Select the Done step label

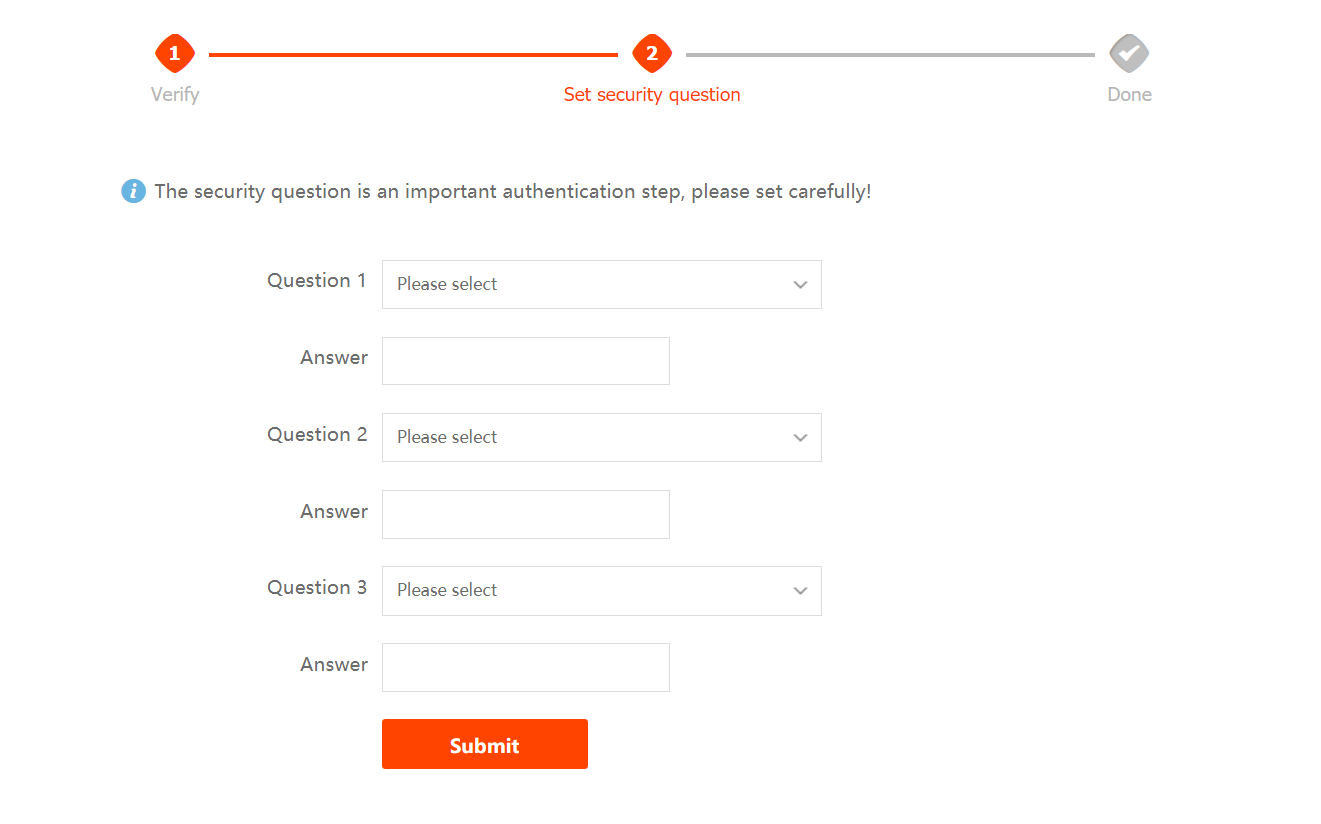pyautogui.click(x=1130, y=95)
